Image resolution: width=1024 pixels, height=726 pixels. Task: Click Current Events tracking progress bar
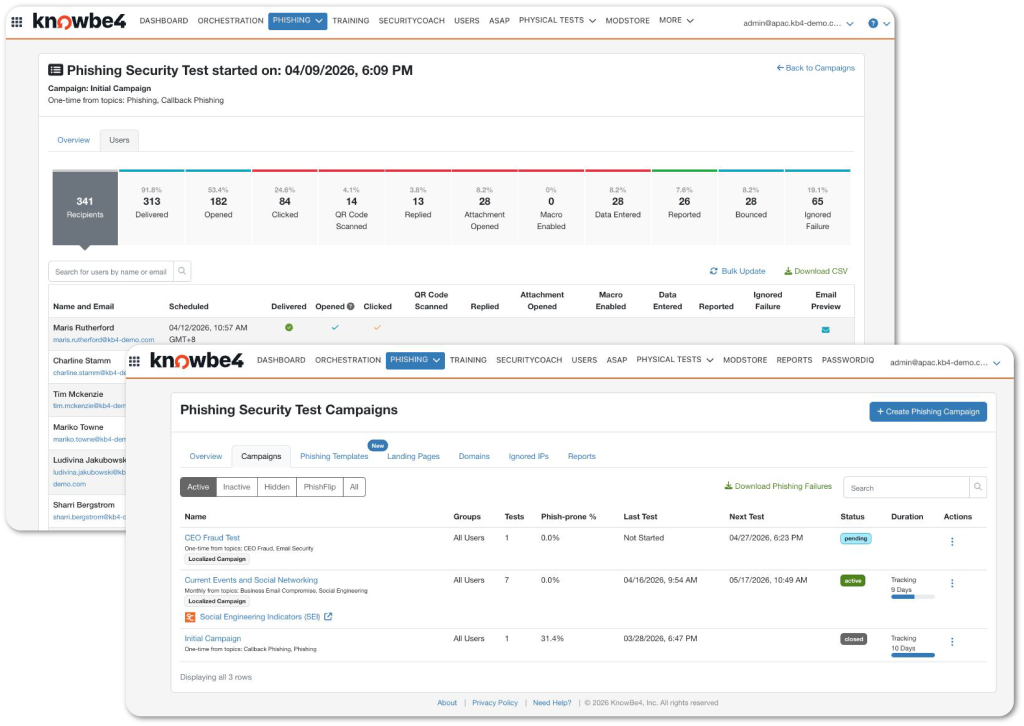(x=913, y=597)
